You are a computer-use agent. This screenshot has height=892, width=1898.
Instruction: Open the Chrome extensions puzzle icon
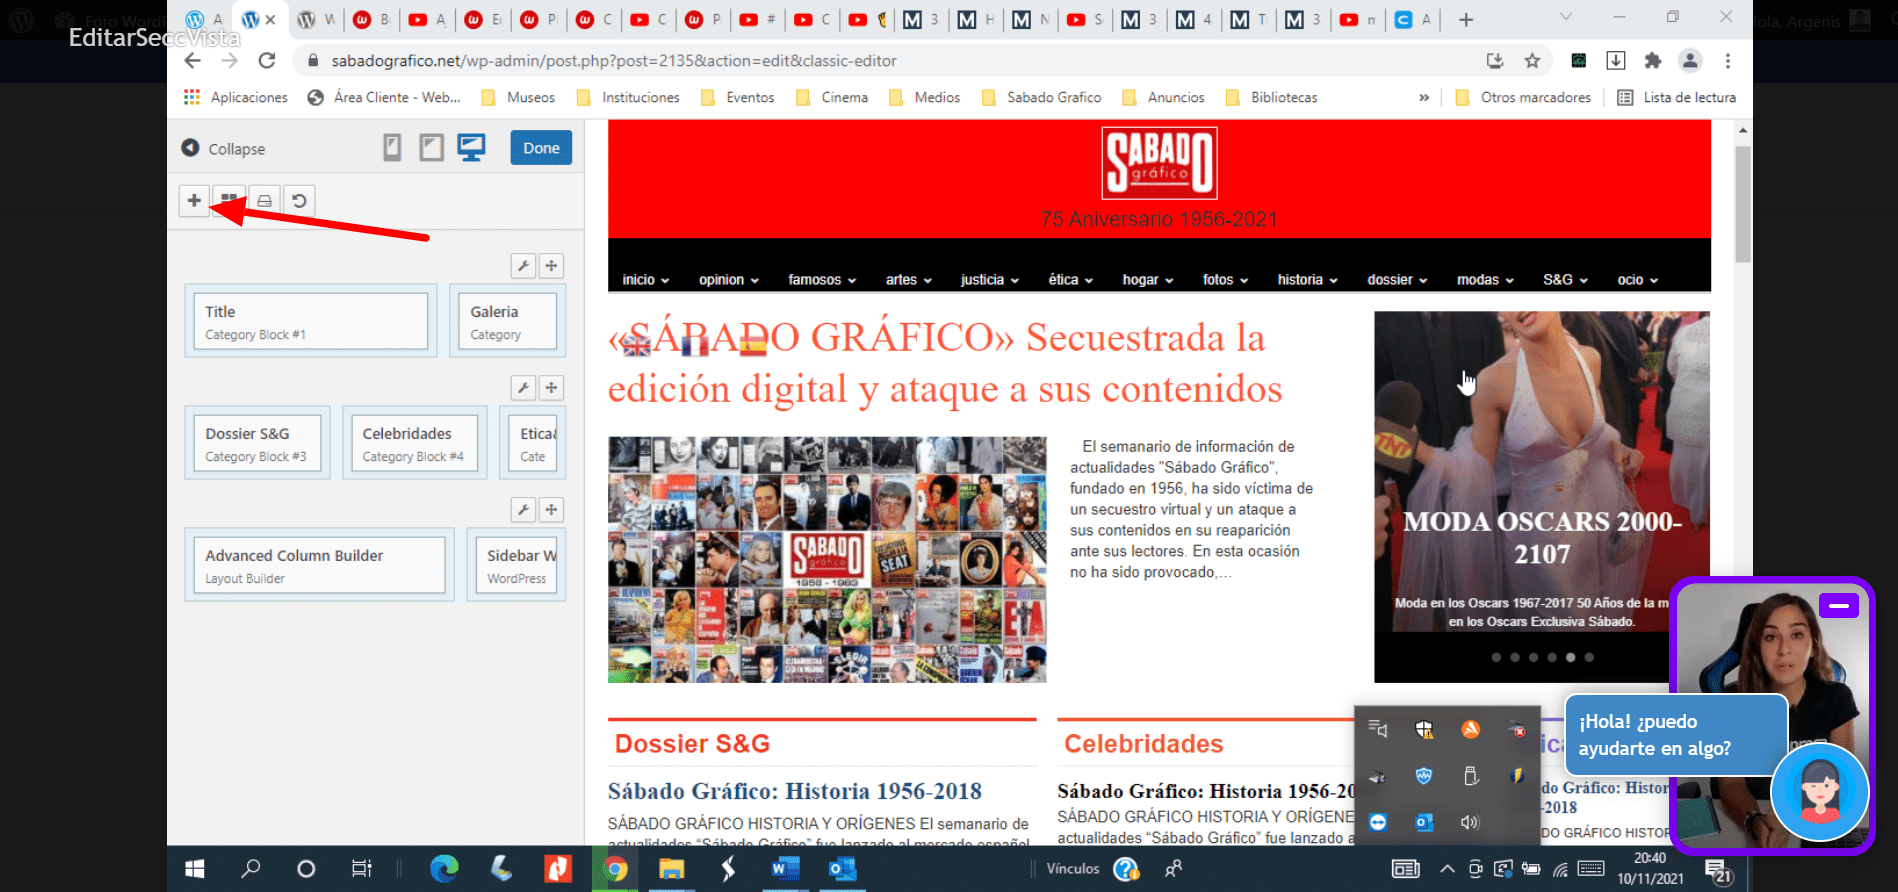1653,61
